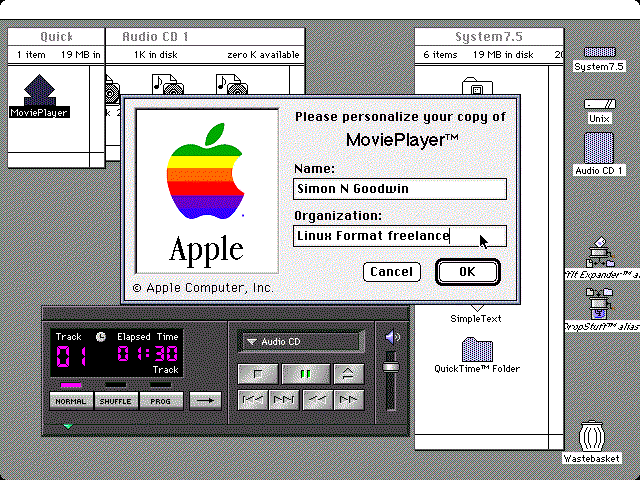Toggle the repeat arrow button
This screenshot has width=640, height=480.
click(x=205, y=401)
